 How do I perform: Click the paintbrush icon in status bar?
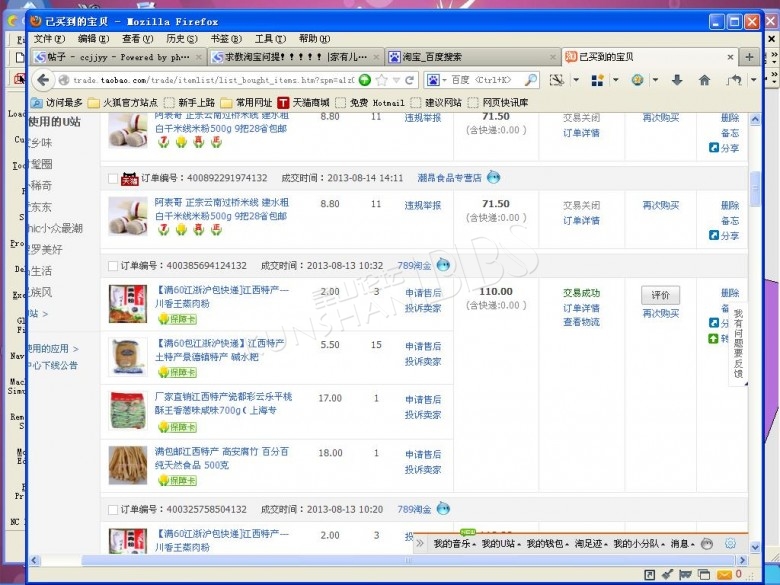[667, 575]
